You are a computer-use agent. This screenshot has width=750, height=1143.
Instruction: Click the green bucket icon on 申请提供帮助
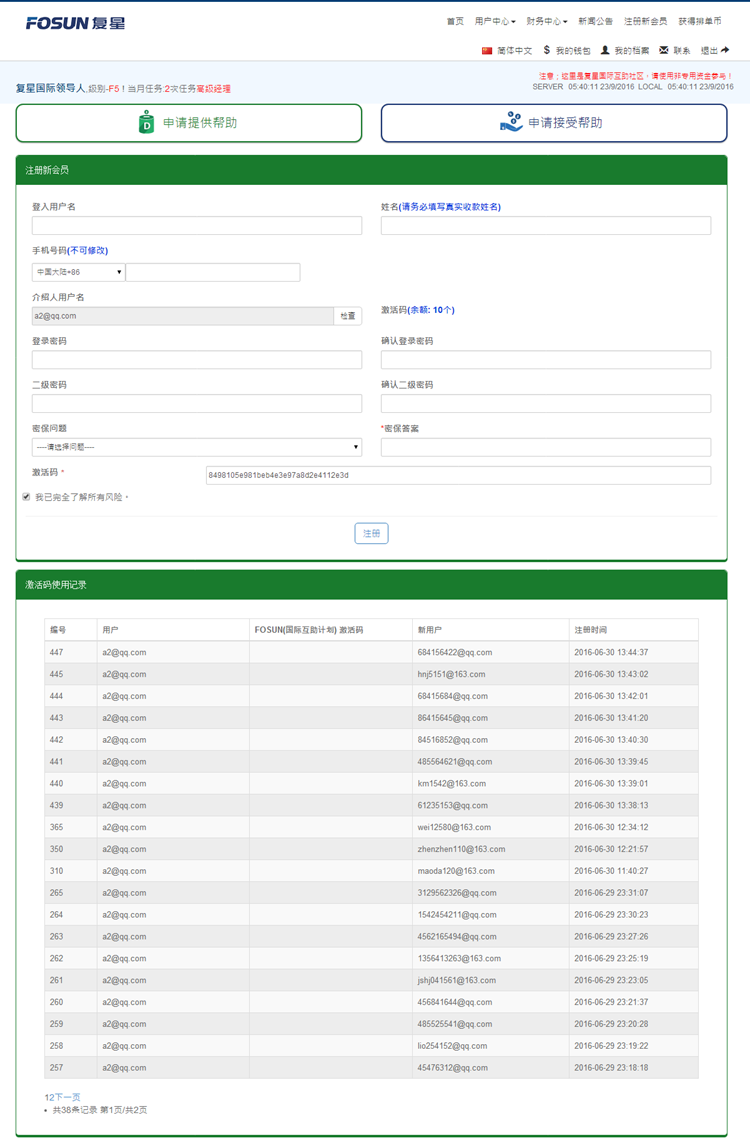coord(147,122)
